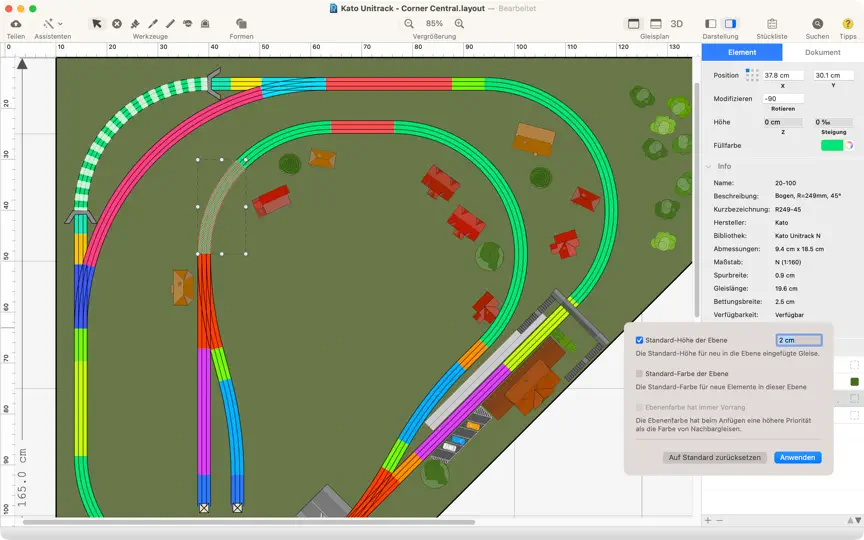The height and width of the screenshot is (540, 864).
Task: Select the eye visibility tool
Action: [188, 24]
